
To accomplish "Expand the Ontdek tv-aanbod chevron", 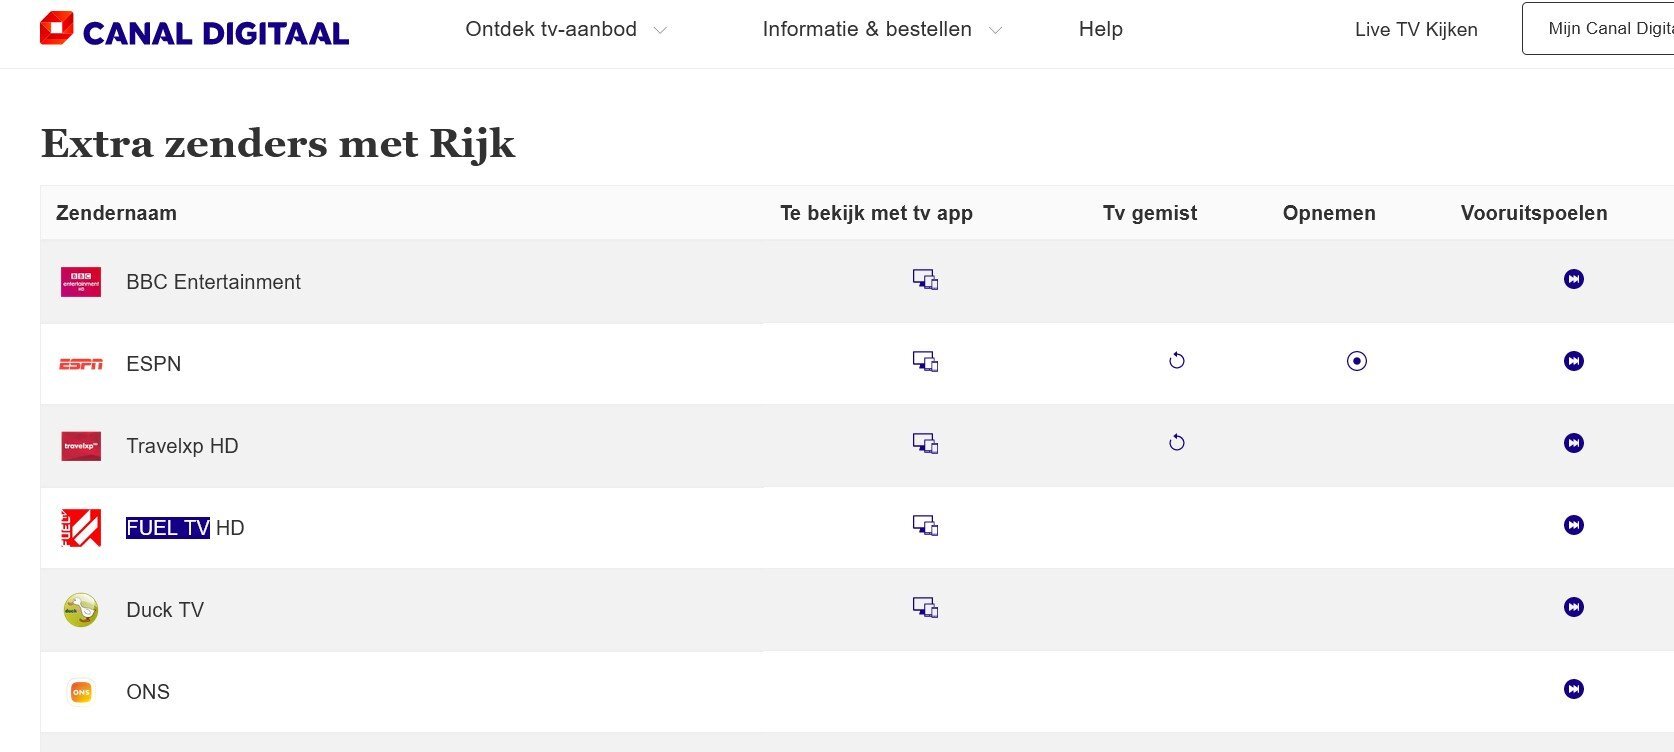I will click(x=660, y=31).
